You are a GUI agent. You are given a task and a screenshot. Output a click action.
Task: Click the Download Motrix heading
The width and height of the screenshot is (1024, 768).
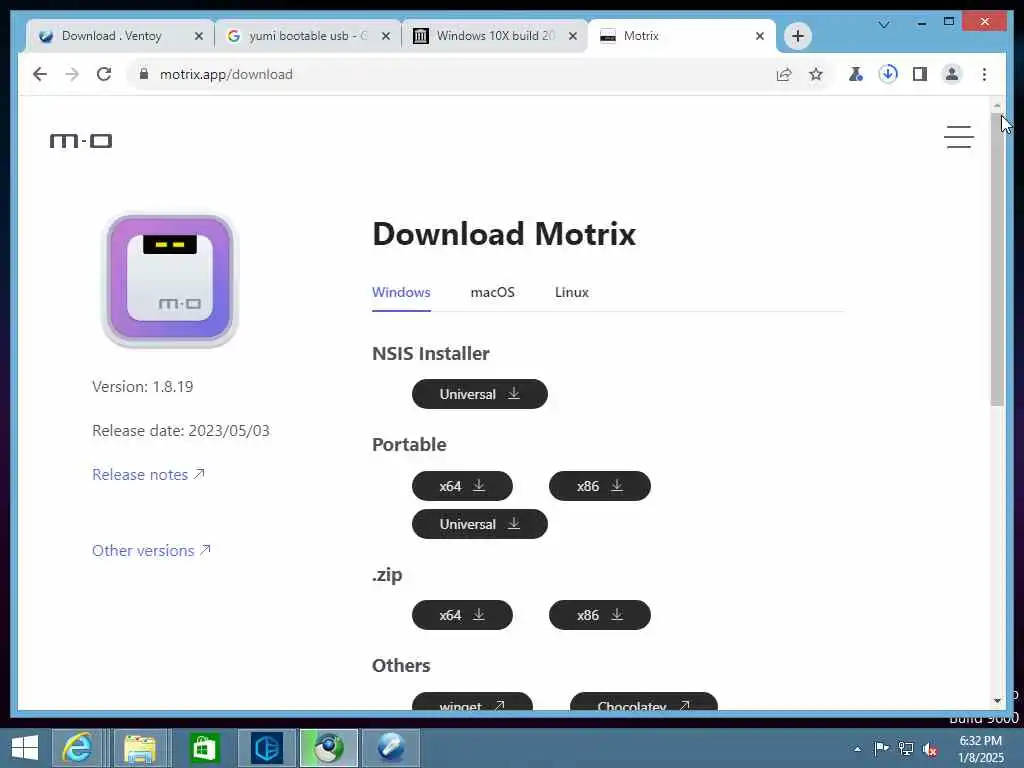coord(504,234)
